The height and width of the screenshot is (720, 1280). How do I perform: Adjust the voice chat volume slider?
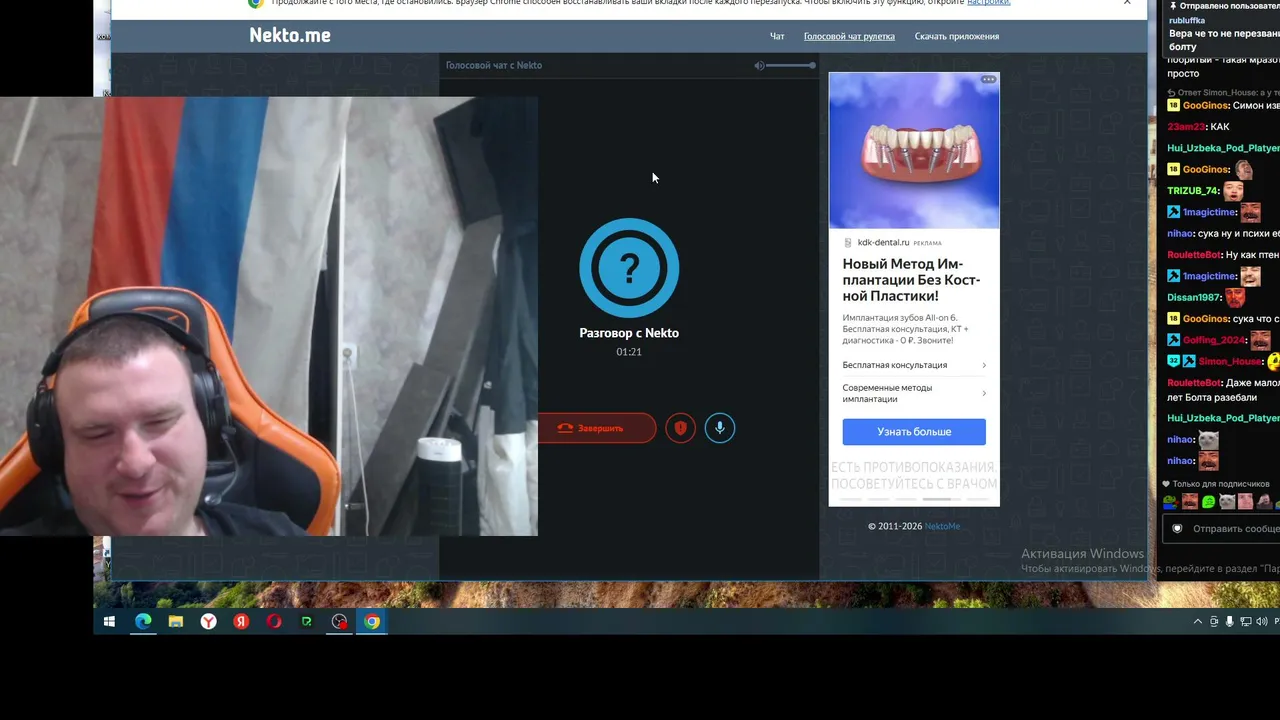click(x=792, y=65)
